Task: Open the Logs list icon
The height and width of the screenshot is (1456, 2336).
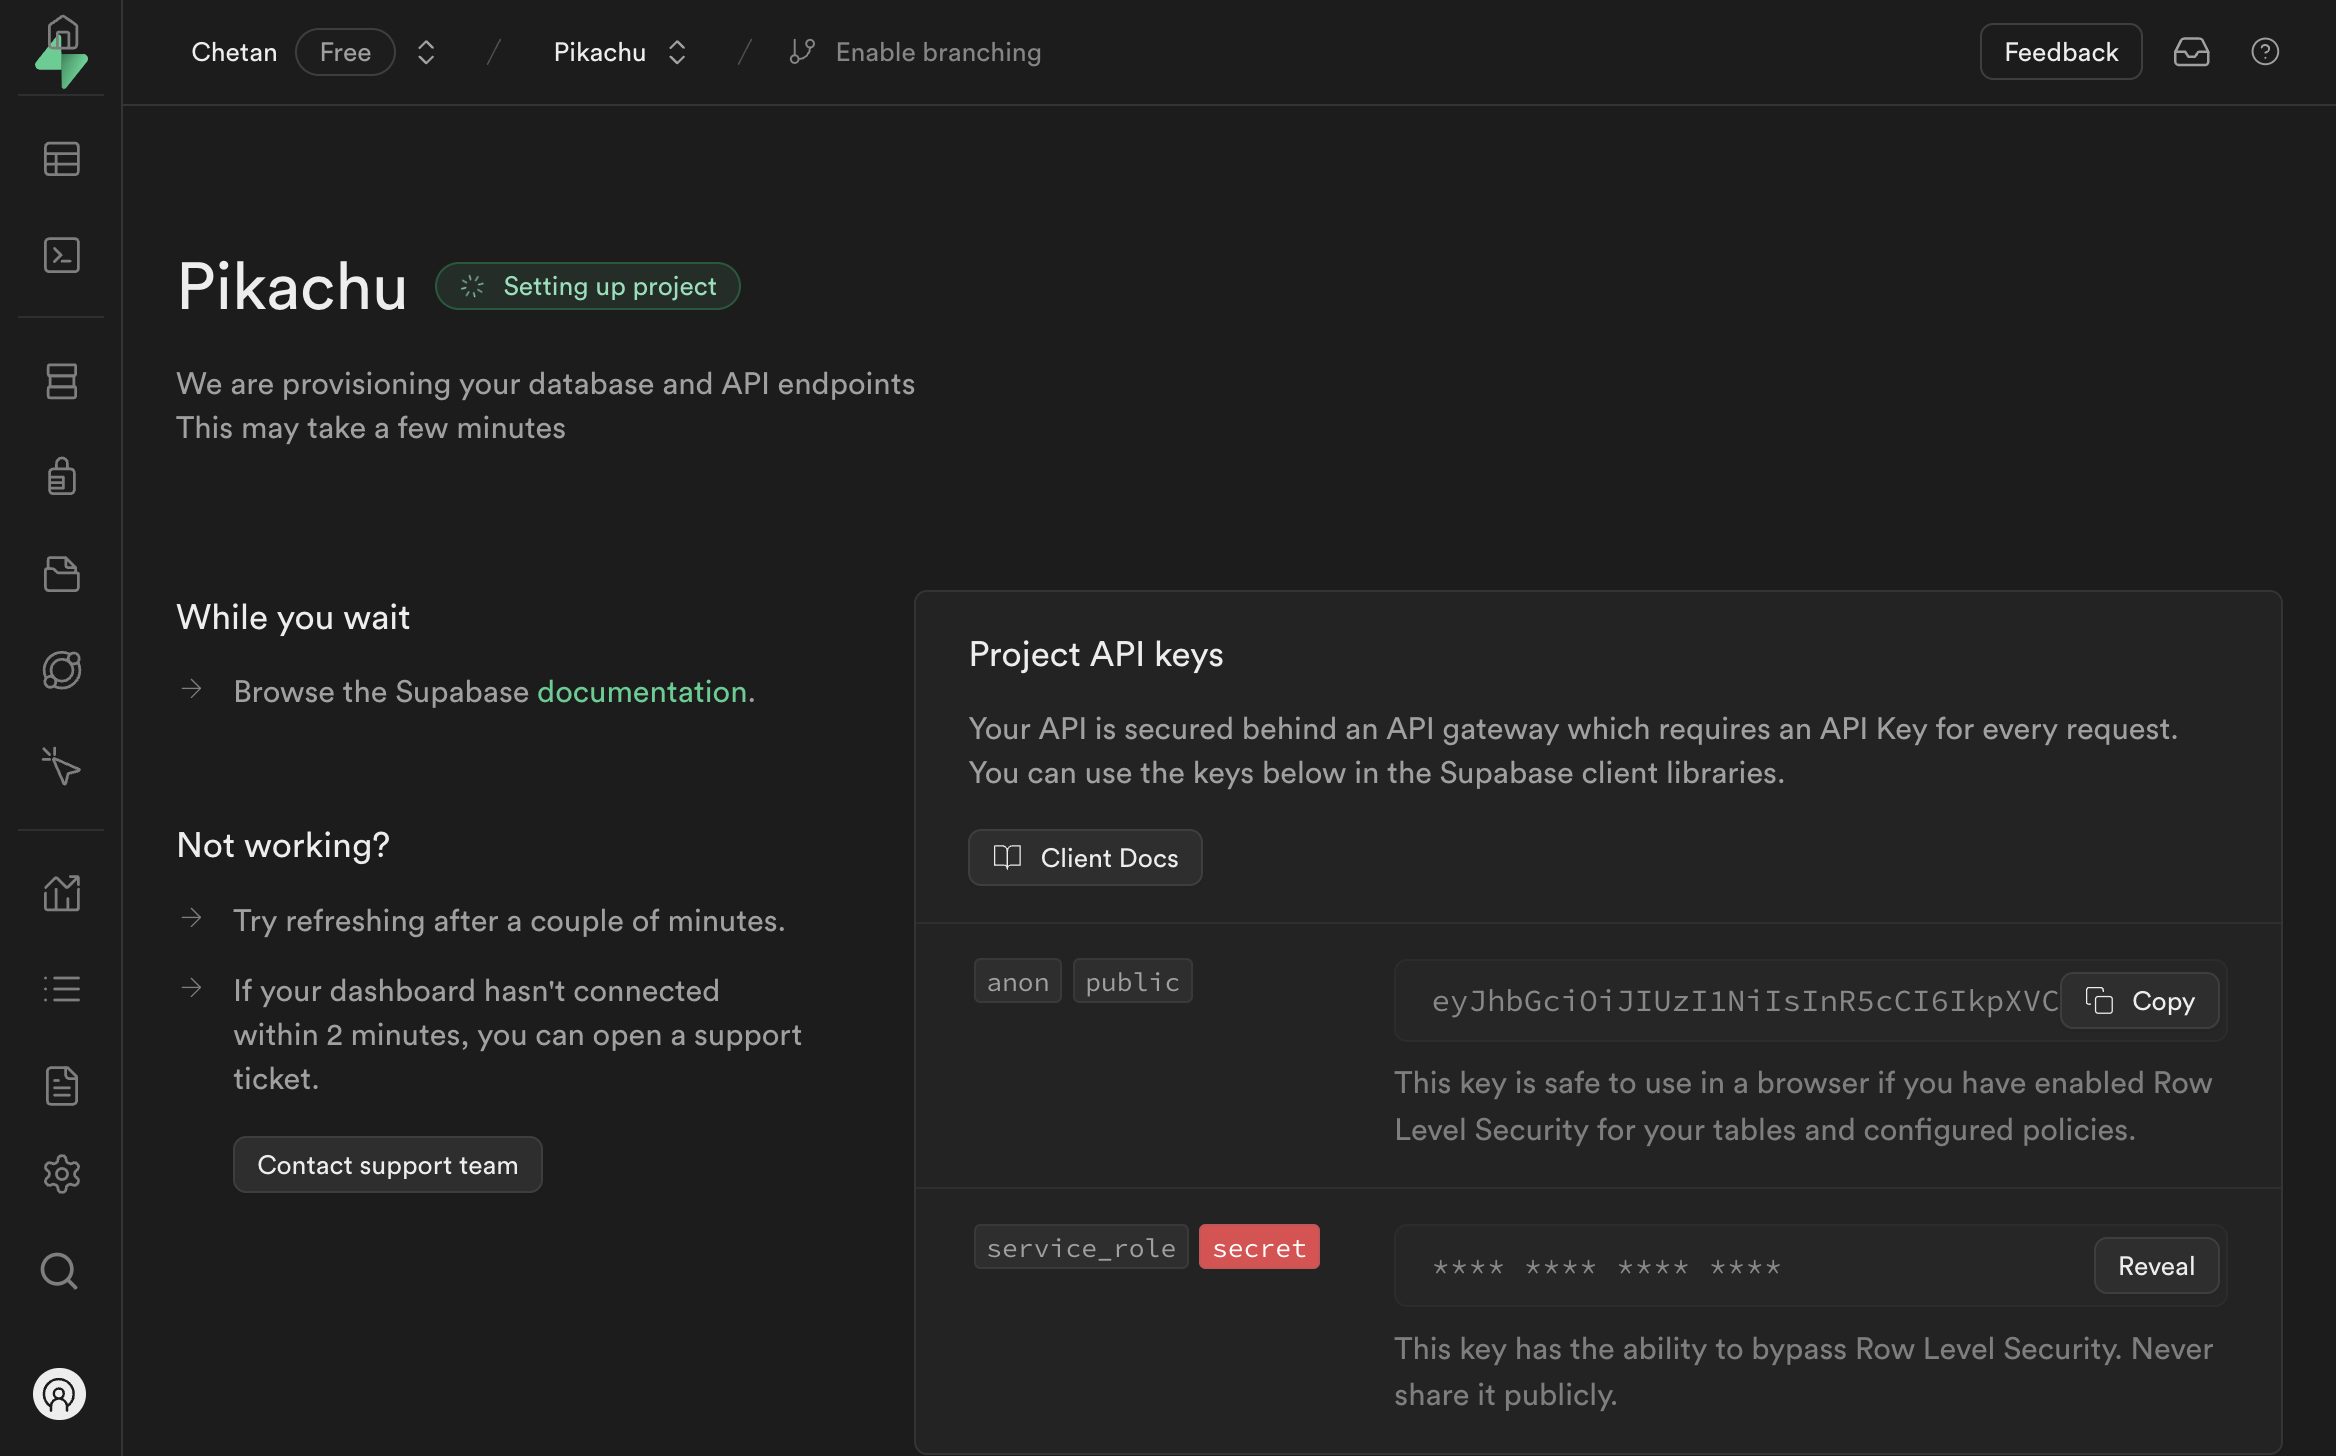Action: click(61, 989)
